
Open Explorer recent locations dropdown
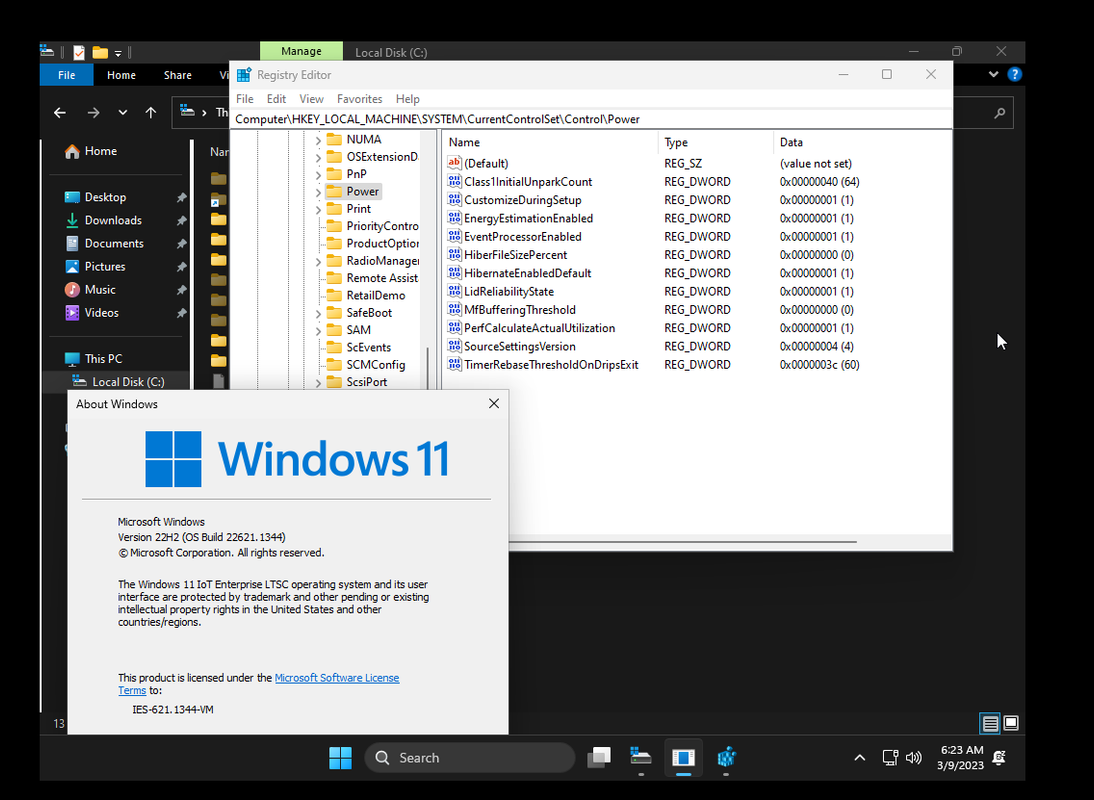tap(123, 112)
